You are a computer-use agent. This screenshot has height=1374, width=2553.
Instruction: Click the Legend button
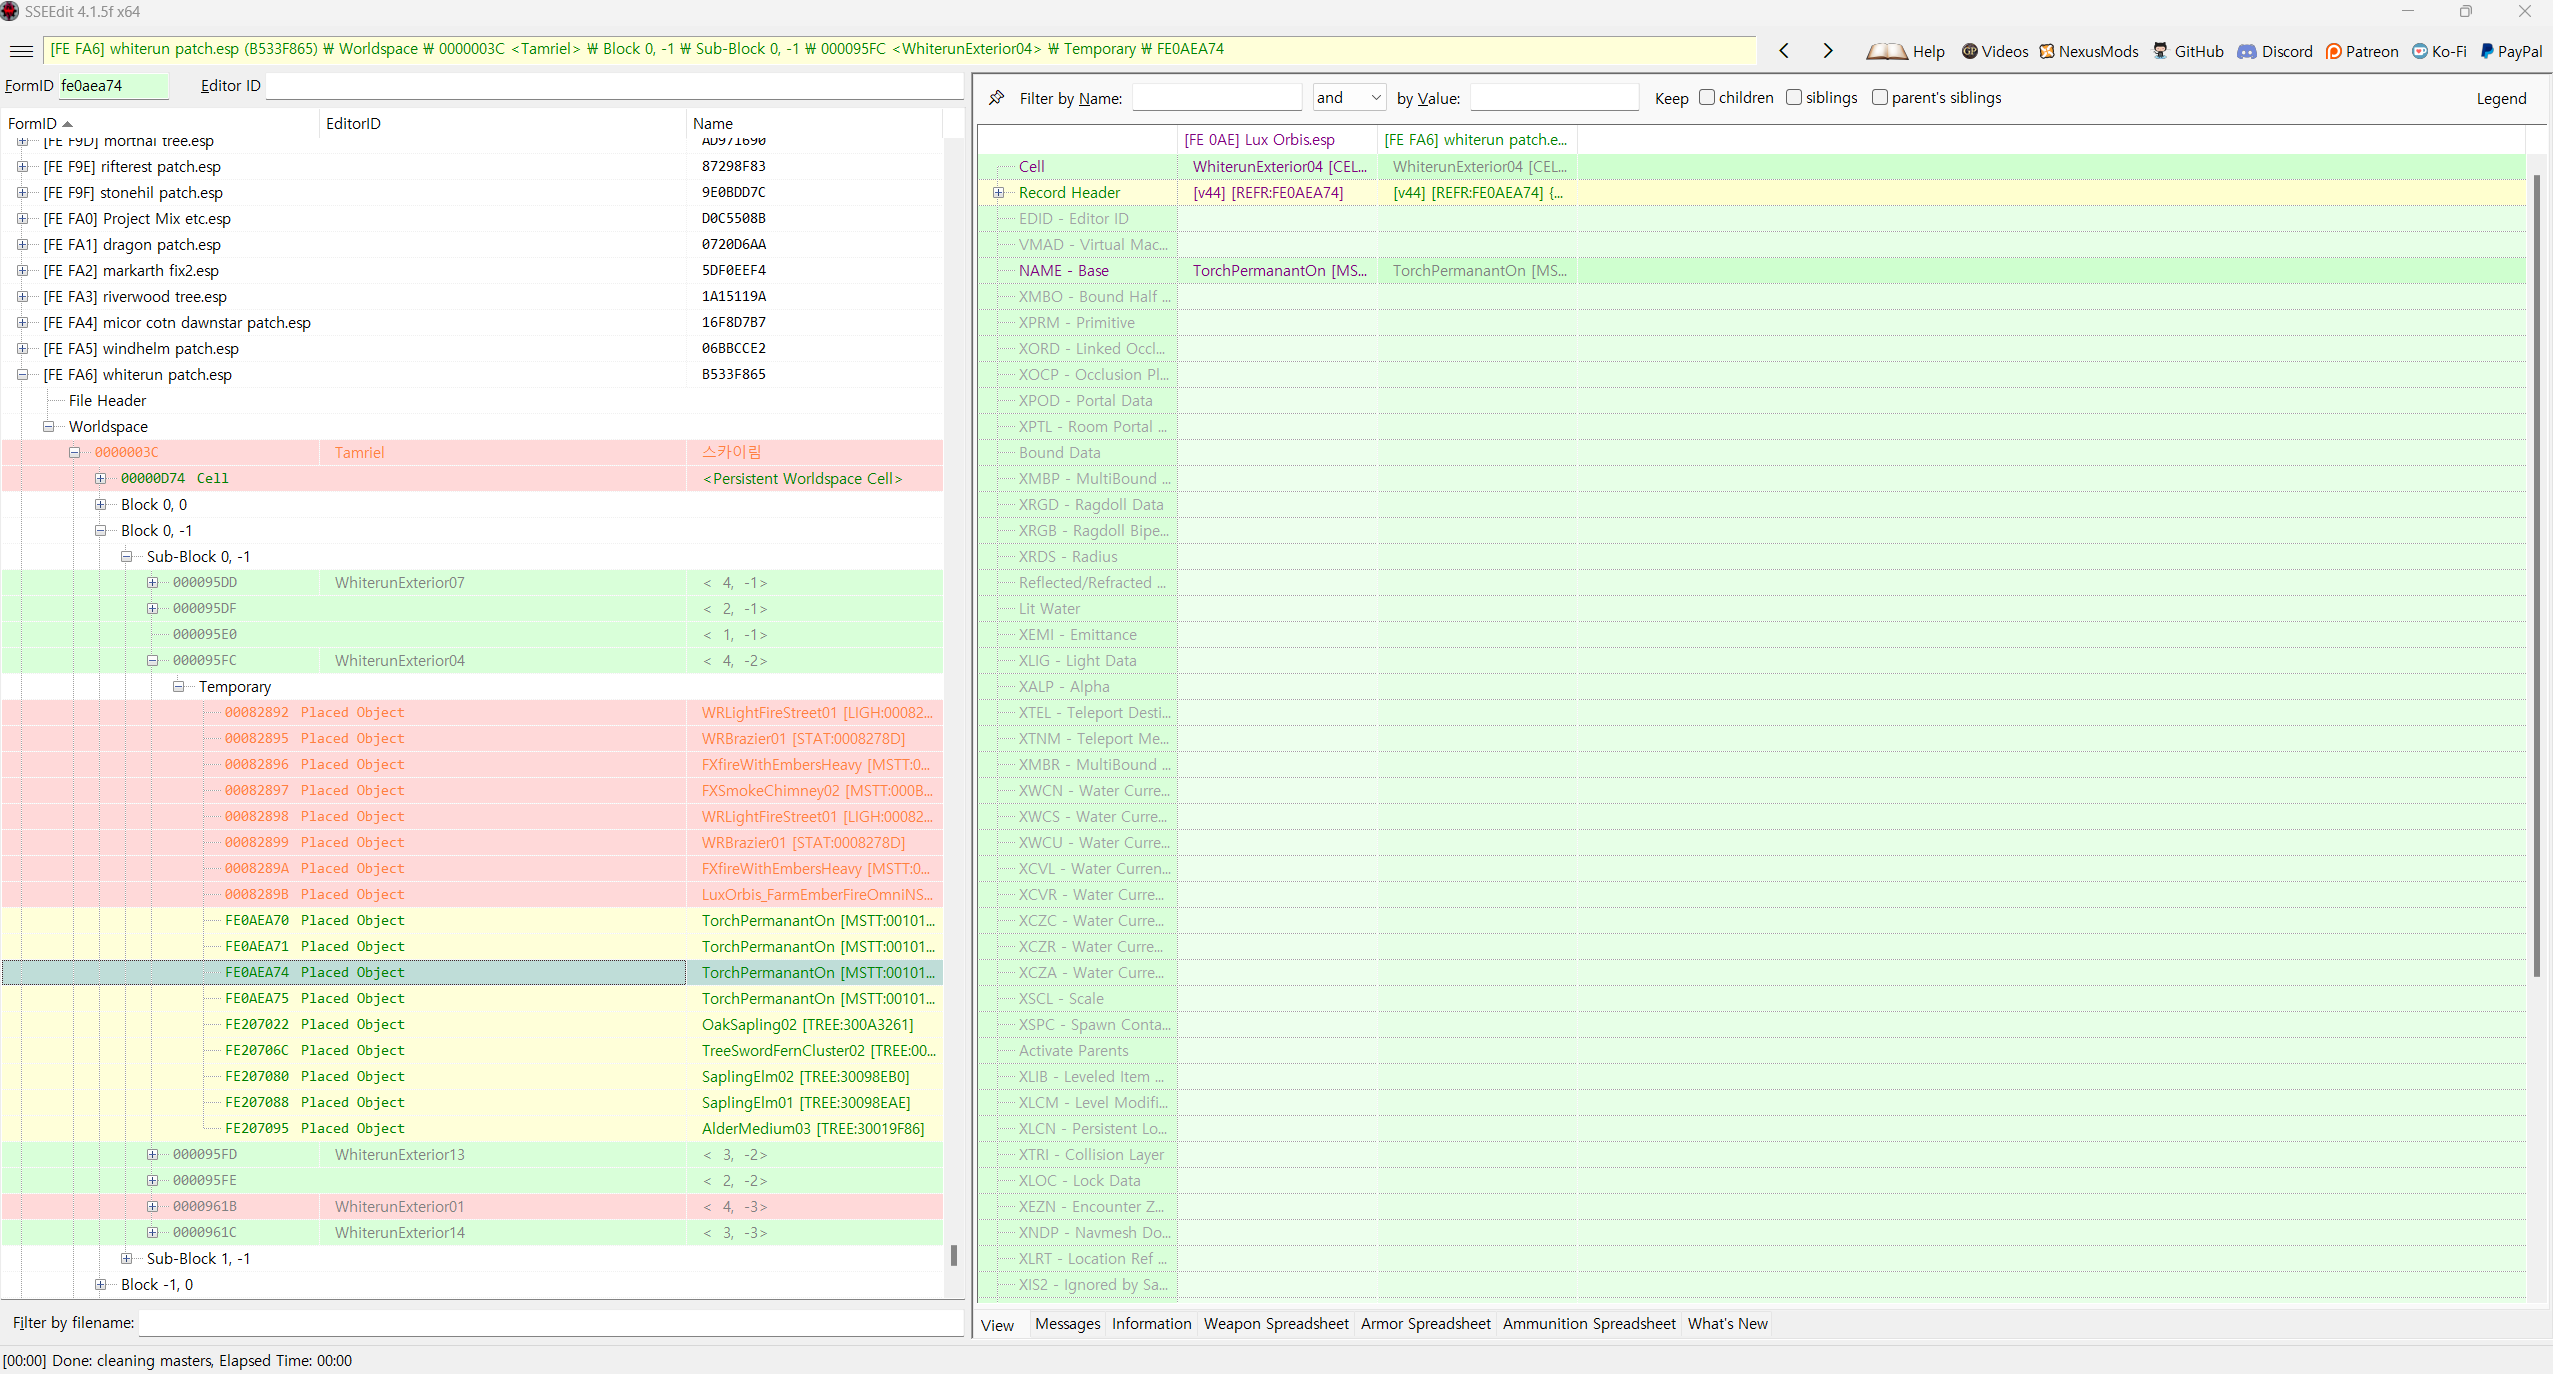[2500, 98]
